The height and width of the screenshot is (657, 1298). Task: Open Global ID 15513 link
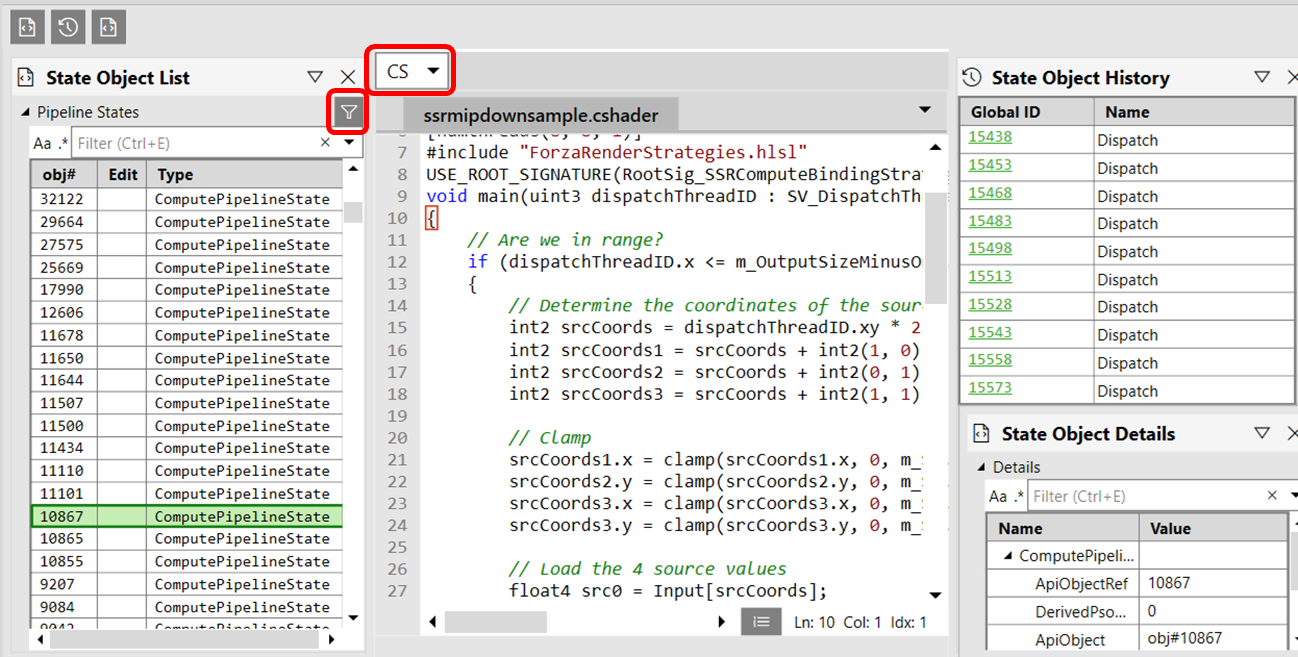pos(990,277)
